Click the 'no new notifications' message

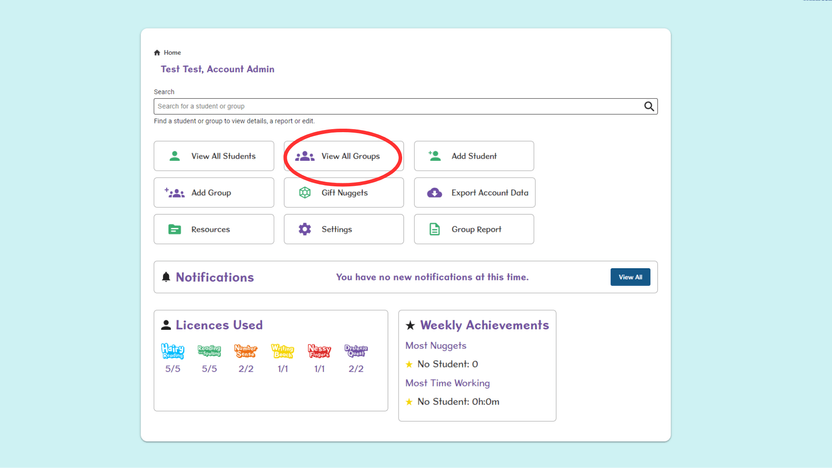[x=432, y=277]
